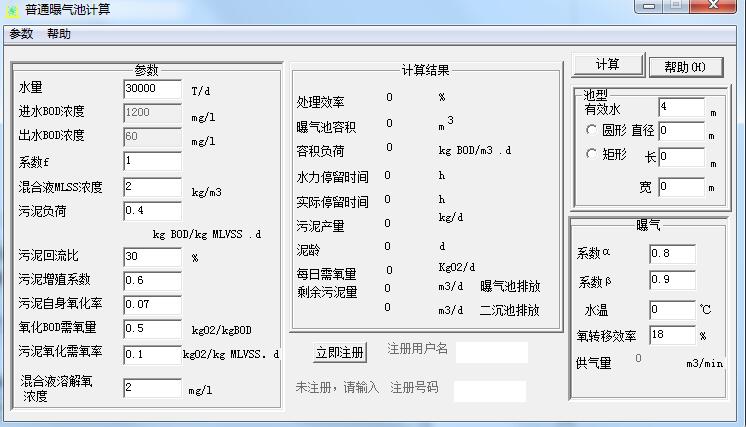Click the 系数β input field
The height and width of the screenshot is (427, 746).
[672, 280]
